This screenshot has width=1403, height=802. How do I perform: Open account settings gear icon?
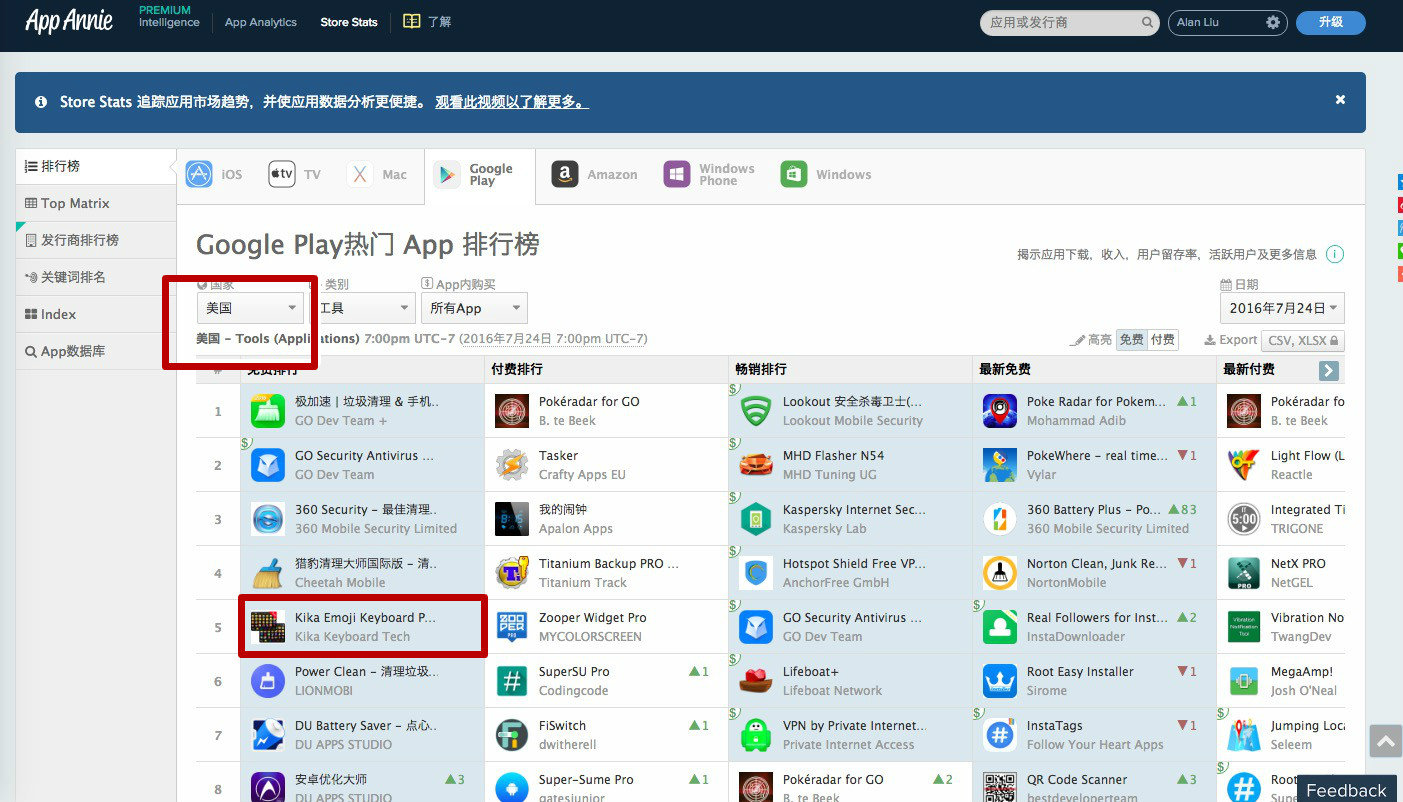coord(1273,22)
